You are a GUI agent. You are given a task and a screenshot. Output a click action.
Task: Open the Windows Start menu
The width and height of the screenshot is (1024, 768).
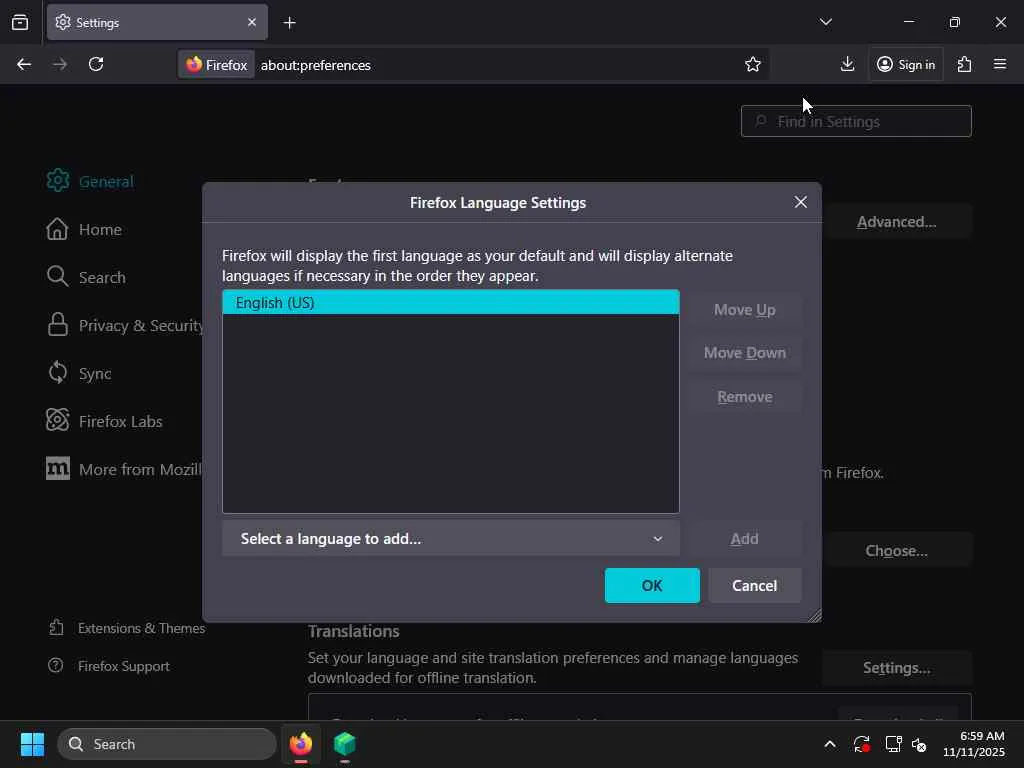click(x=32, y=744)
